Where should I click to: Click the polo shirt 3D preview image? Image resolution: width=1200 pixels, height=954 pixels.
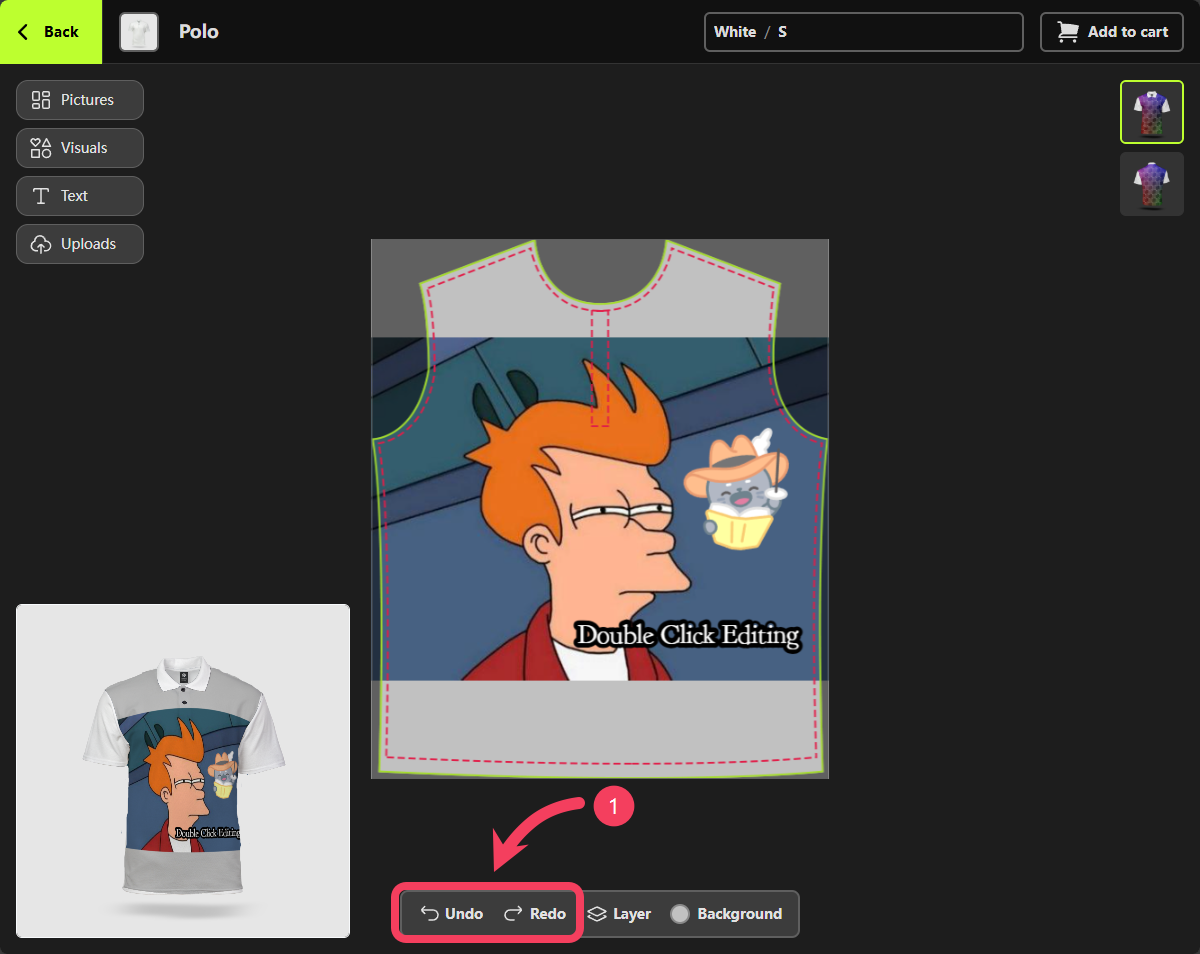183,771
